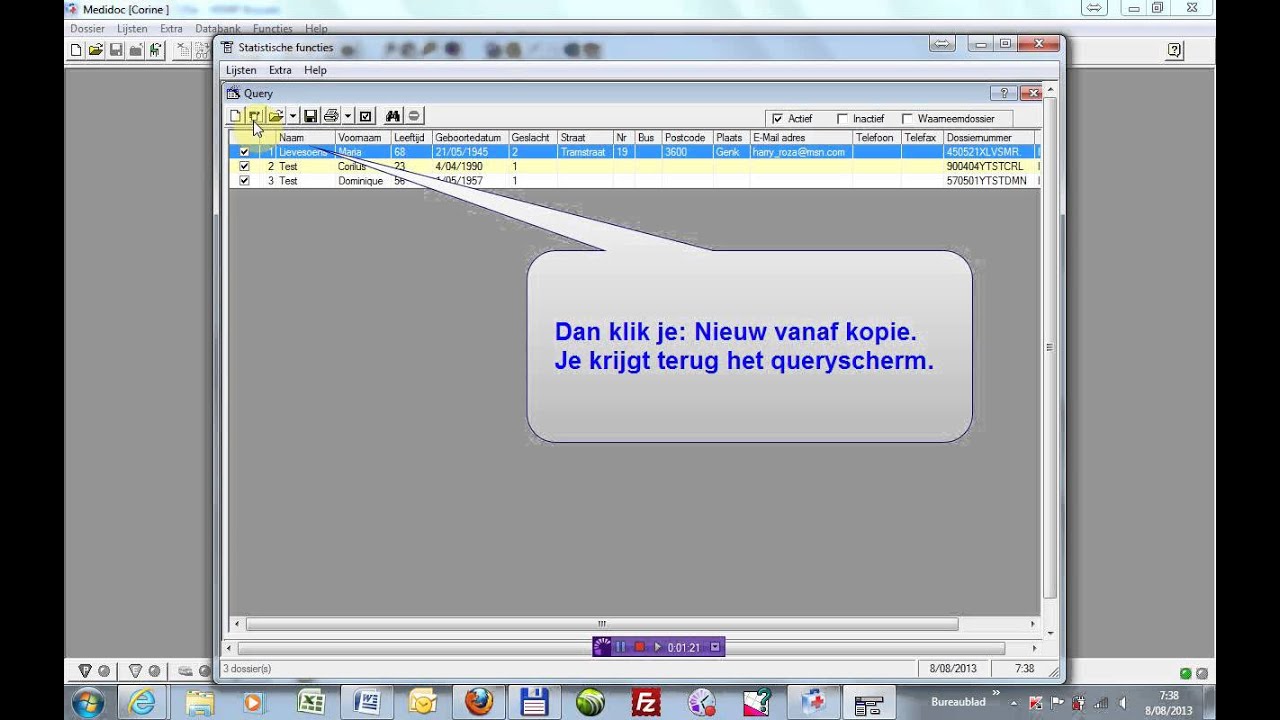1280x720 pixels.
Task: Open Lijsten menu in Statistische functies window
Action: tap(241, 70)
